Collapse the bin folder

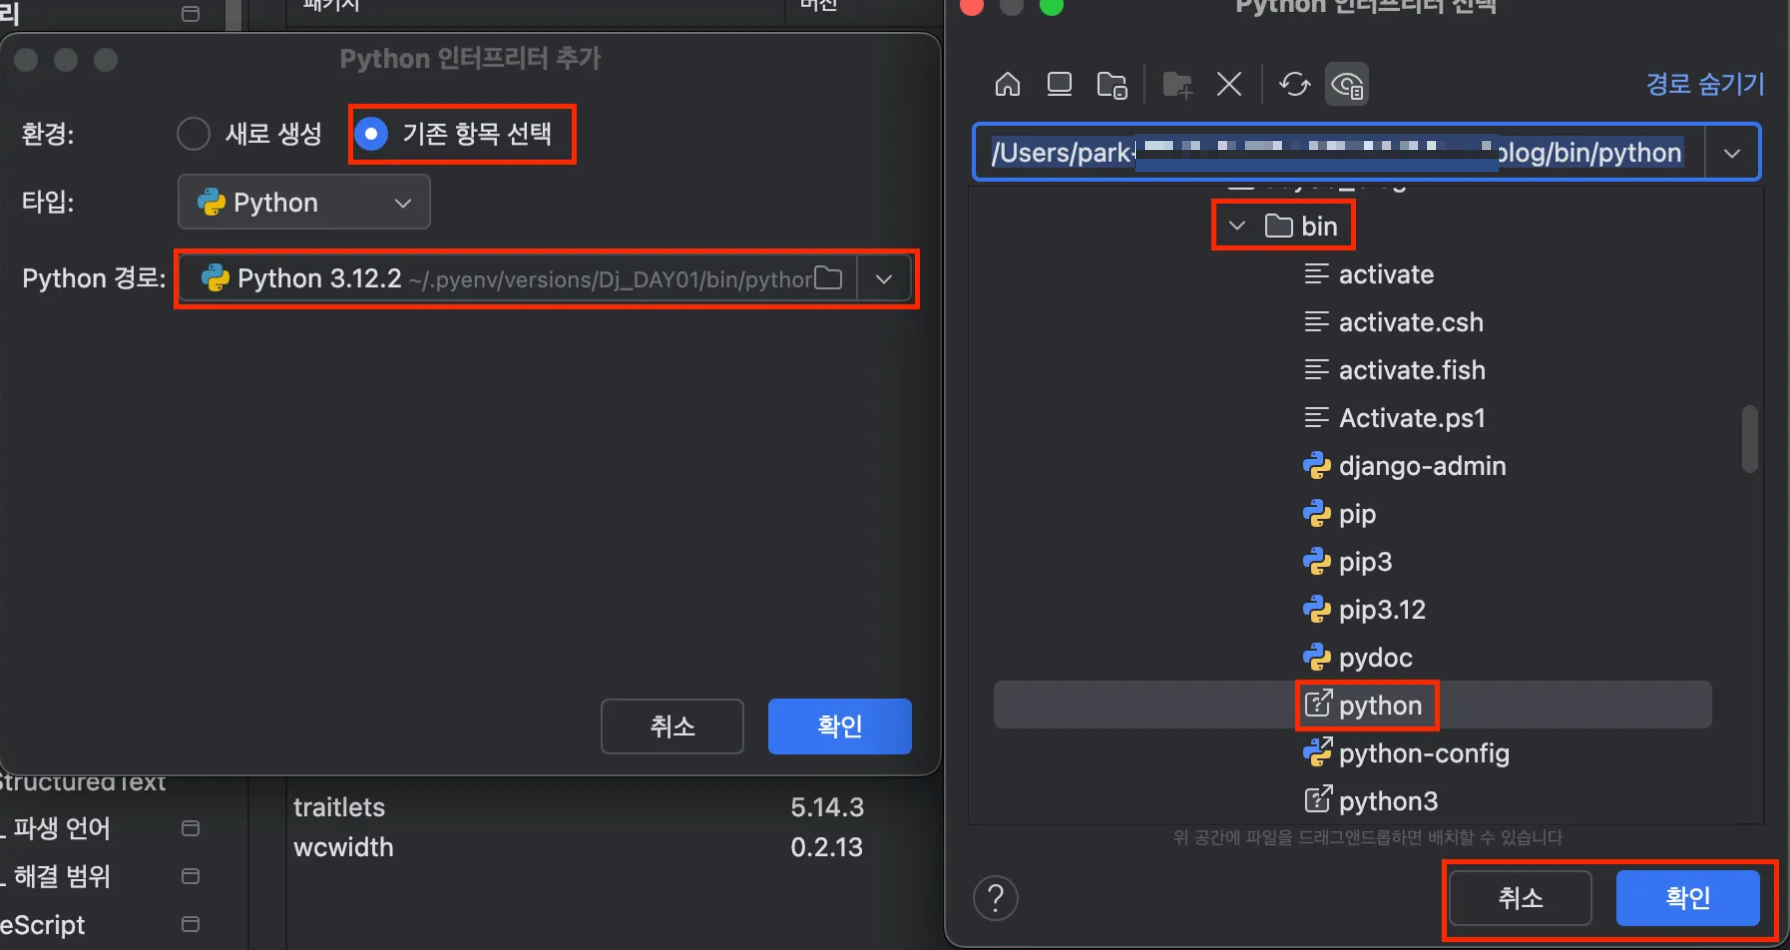(x=1237, y=226)
